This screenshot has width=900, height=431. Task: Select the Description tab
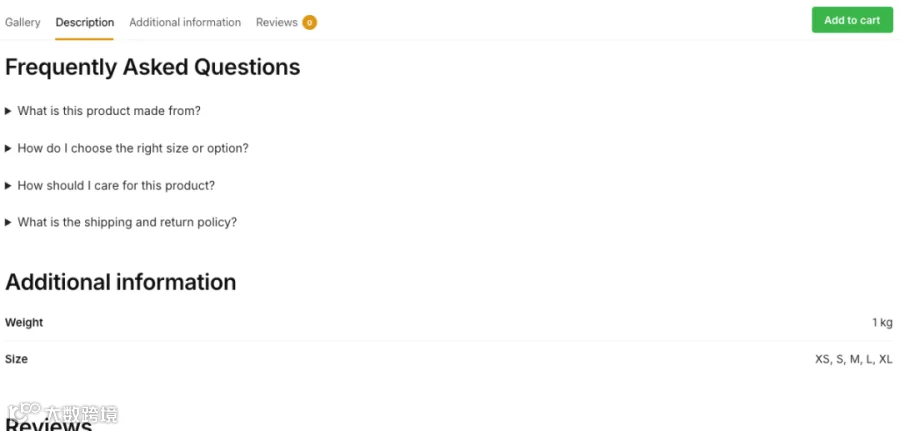click(x=85, y=22)
